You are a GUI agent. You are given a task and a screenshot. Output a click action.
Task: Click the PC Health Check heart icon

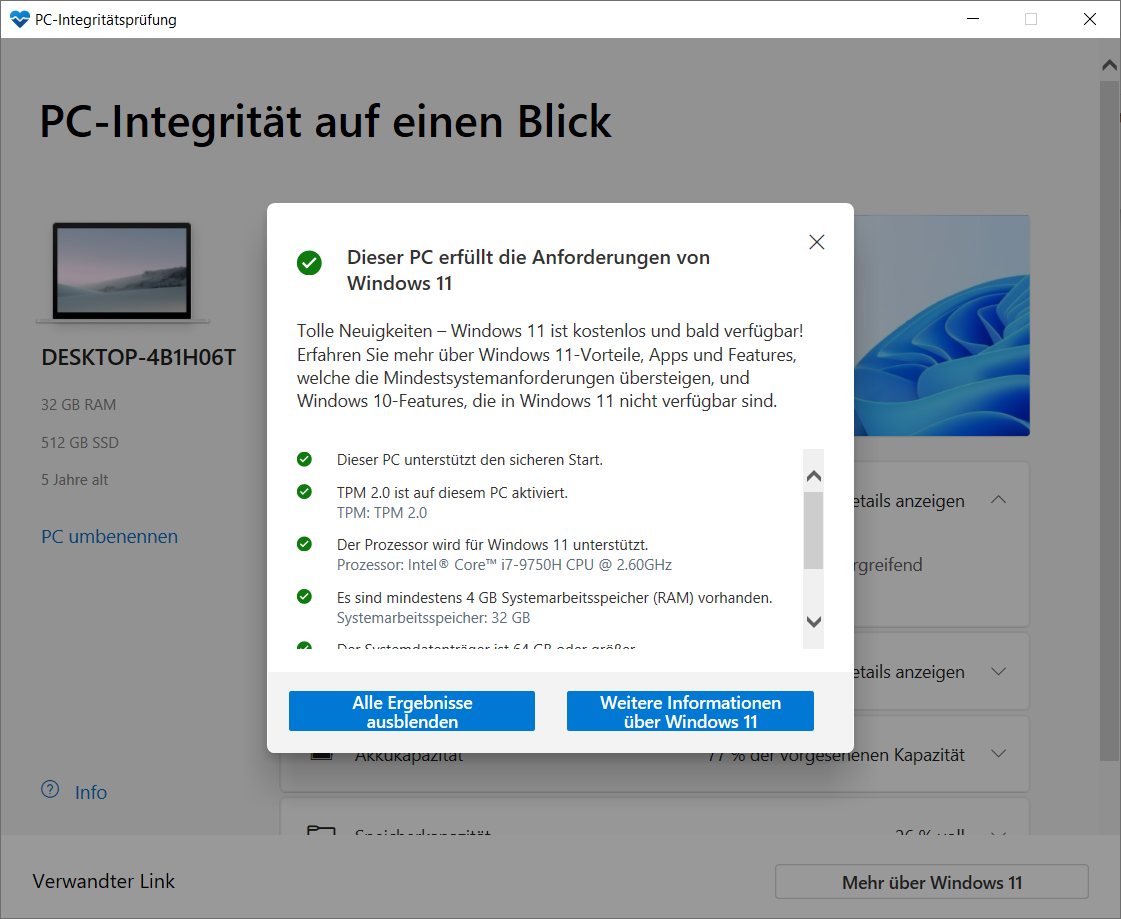click(20, 19)
